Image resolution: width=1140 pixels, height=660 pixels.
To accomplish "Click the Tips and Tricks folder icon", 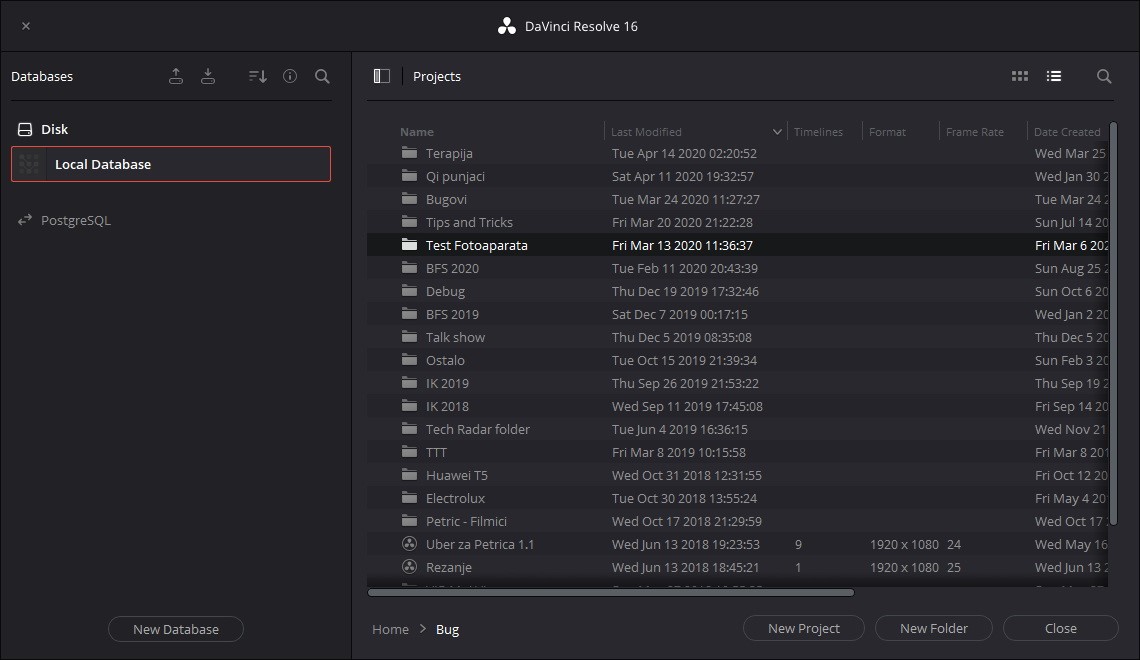I will [409, 222].
